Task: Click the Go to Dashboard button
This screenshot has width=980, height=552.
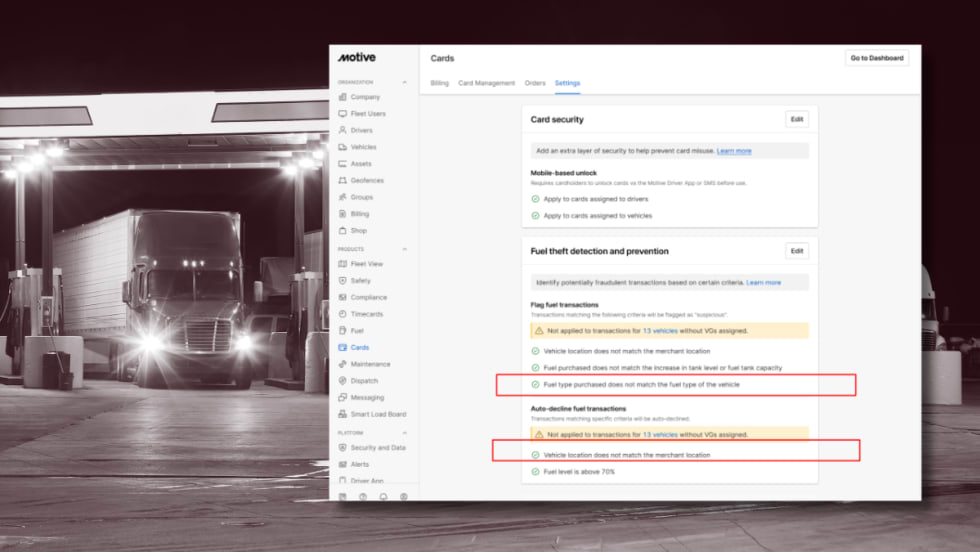Action: pos(876,58)
